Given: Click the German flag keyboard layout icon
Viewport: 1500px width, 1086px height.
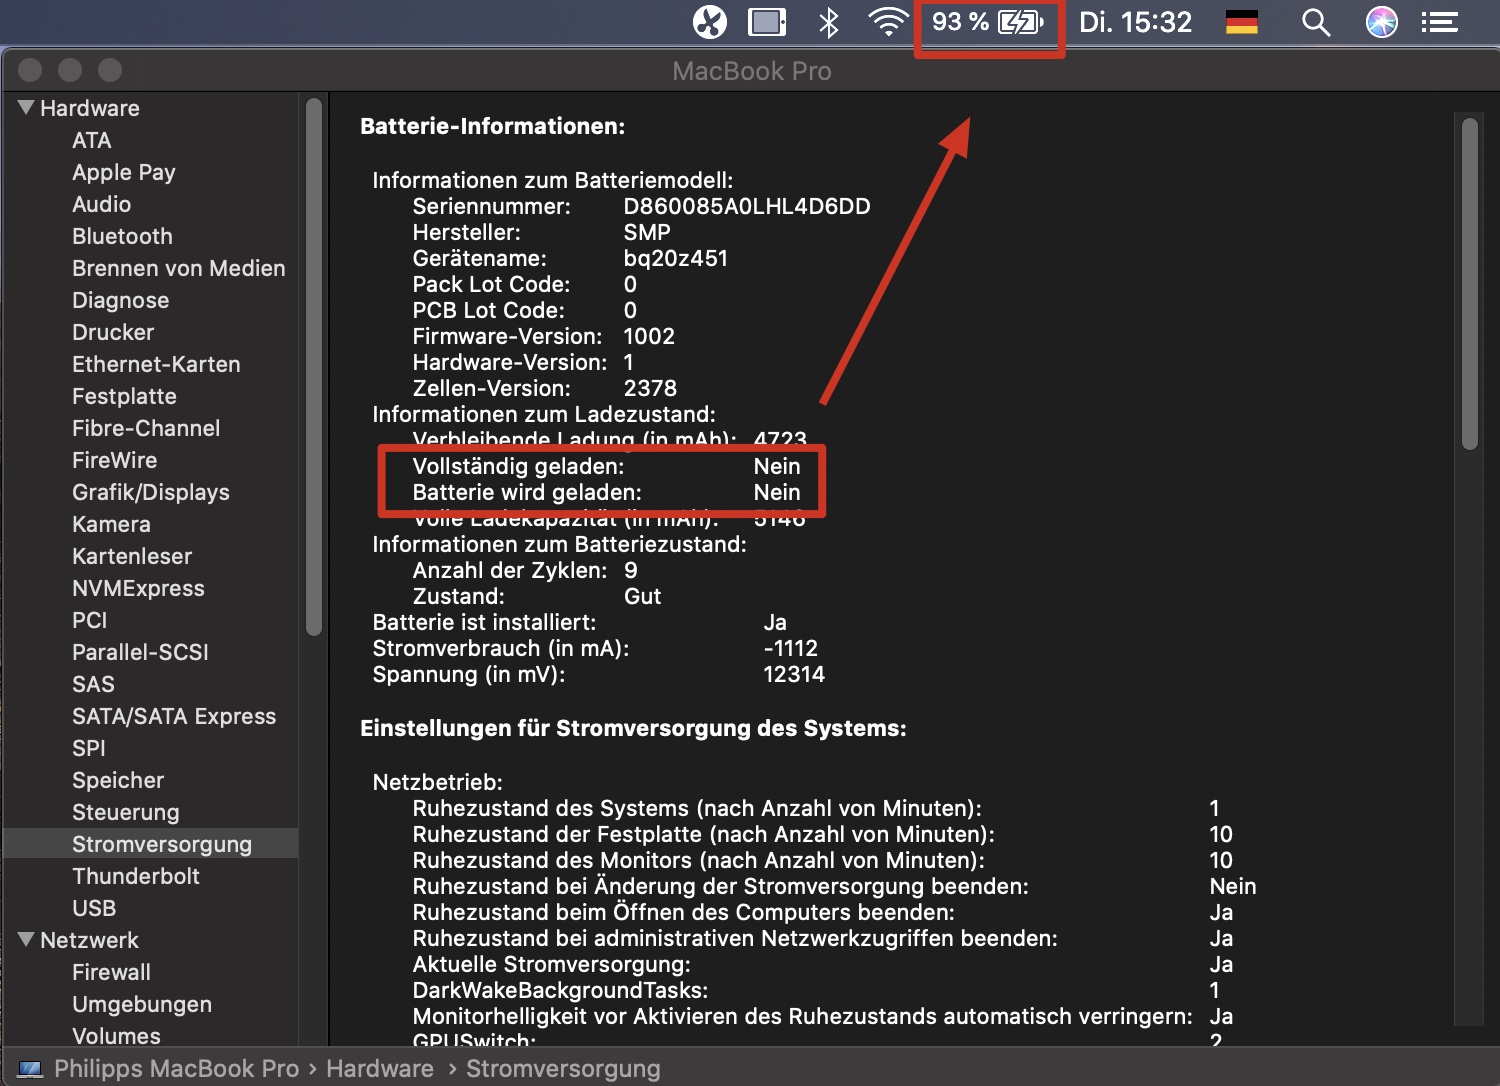Looking at the screenshot, I should click(1241, 21).
